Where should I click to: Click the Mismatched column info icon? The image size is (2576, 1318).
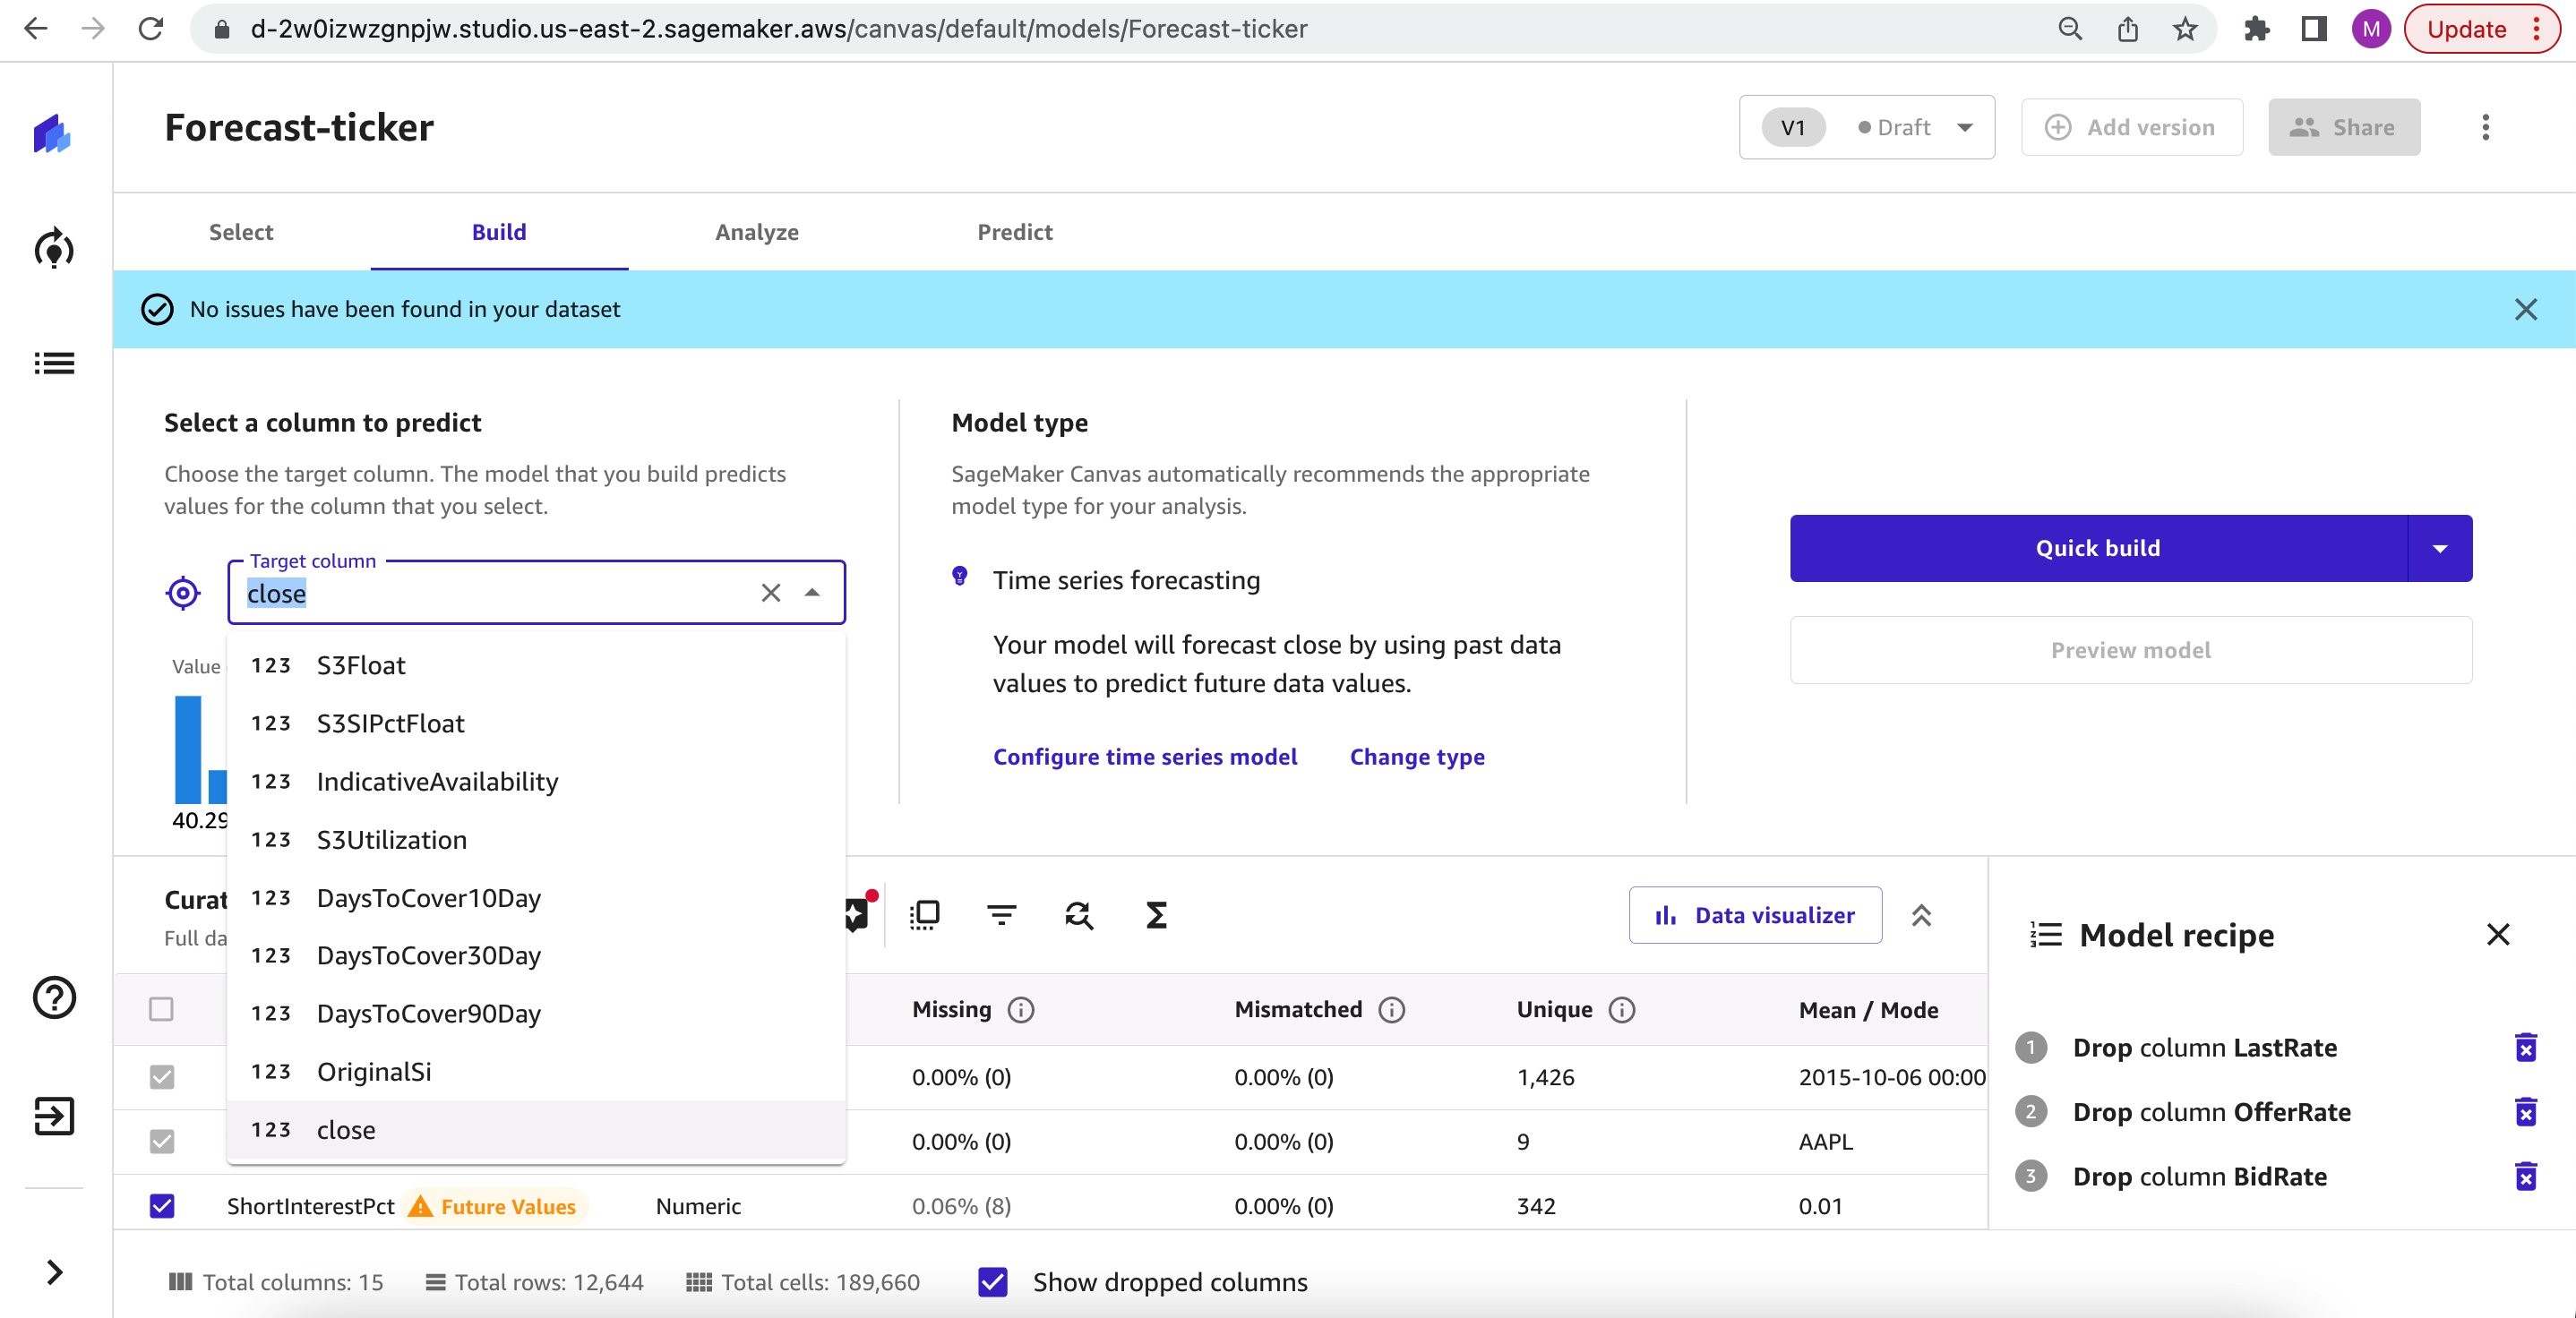click(x=1392, y=1010)
